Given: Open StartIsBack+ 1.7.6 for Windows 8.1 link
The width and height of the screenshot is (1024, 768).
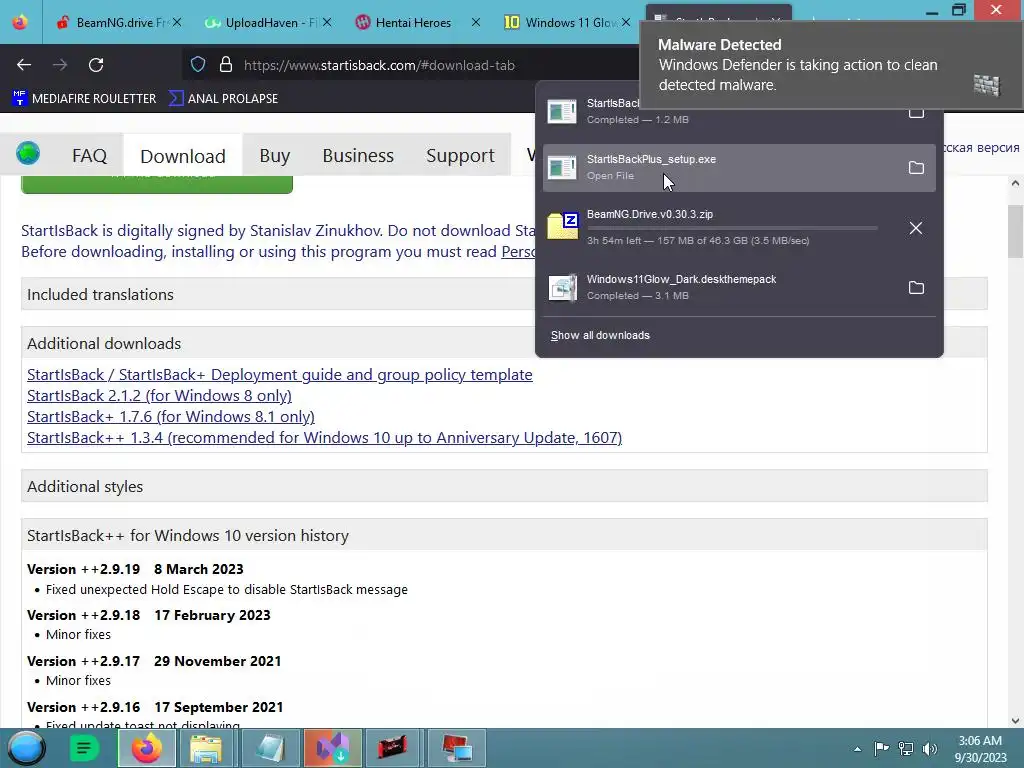Looking at the screenshot, I should click(x=170, y=417).
